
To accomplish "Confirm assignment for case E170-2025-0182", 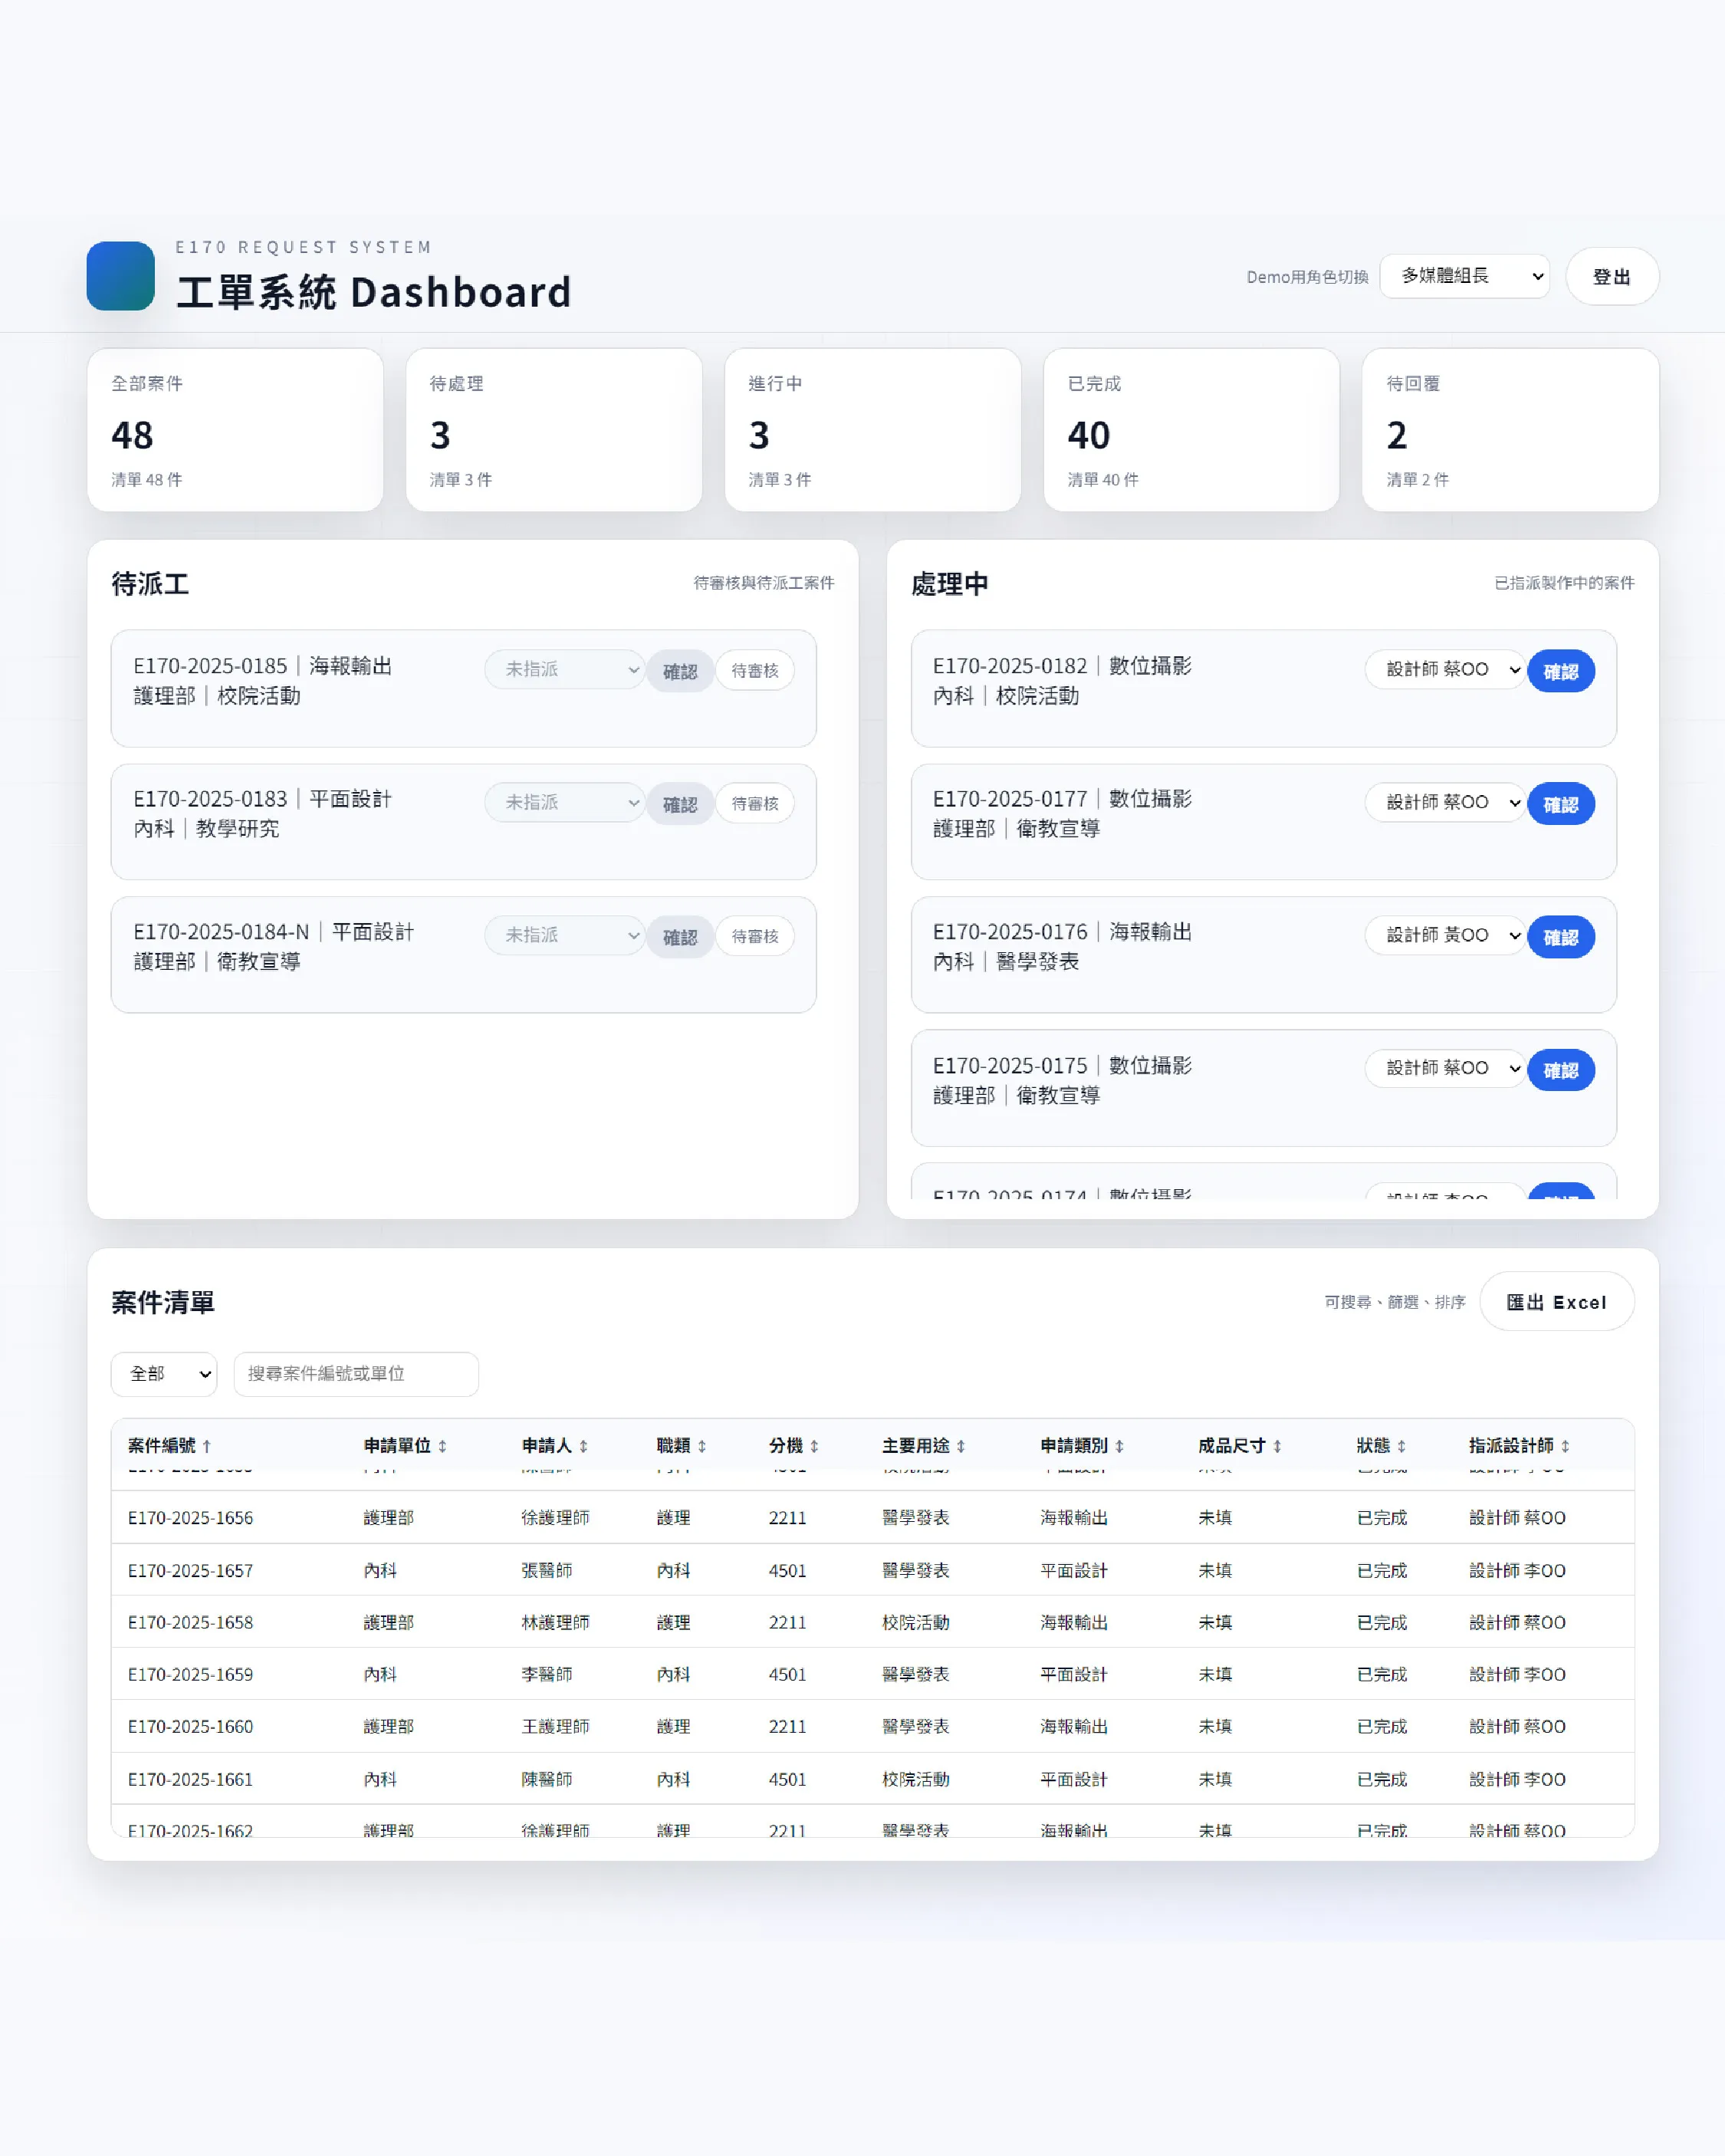I will pos(1560,671).
